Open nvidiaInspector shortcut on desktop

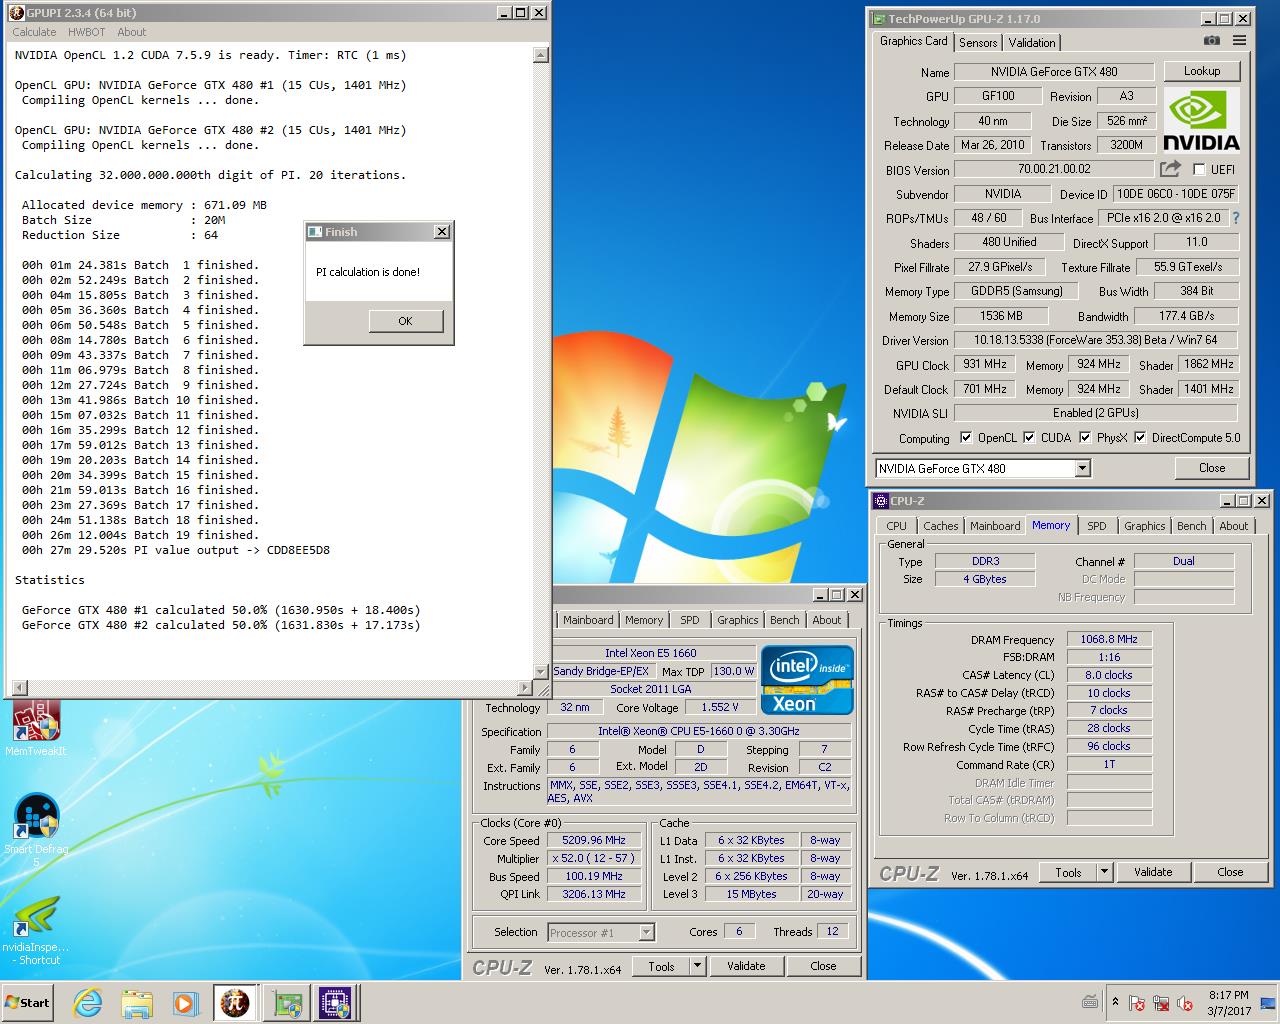tap(36, 930)
